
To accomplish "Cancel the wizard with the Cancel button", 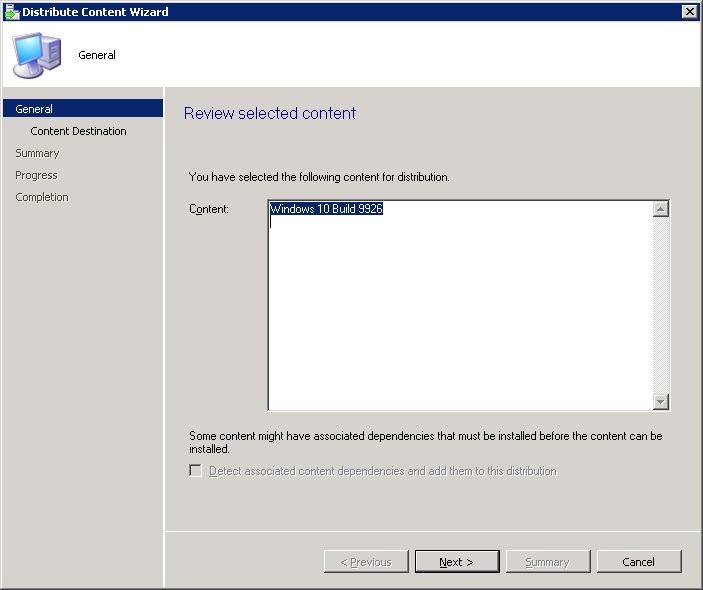I will [638, 562].
